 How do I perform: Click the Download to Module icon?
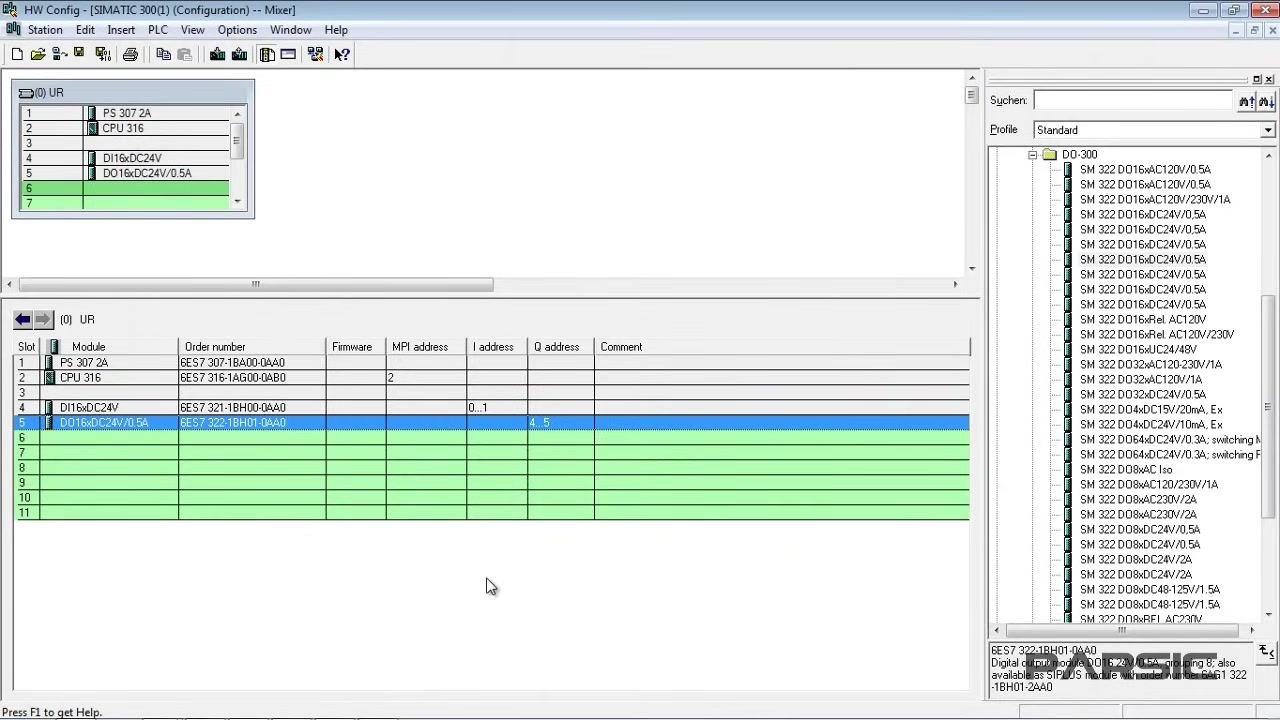[x=217, y=54]
